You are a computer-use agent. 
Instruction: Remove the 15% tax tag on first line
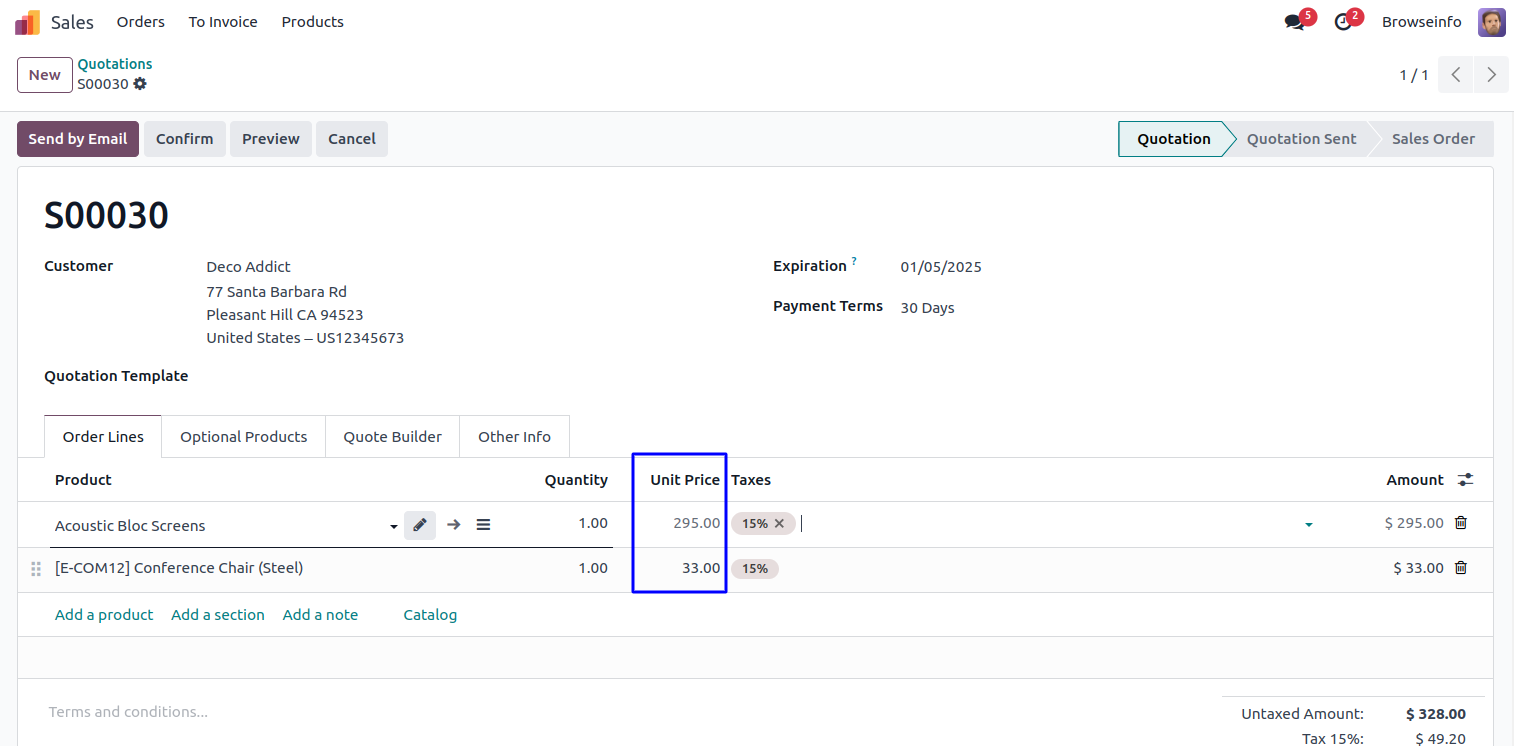pyautogui.click(x=779, y=523)
